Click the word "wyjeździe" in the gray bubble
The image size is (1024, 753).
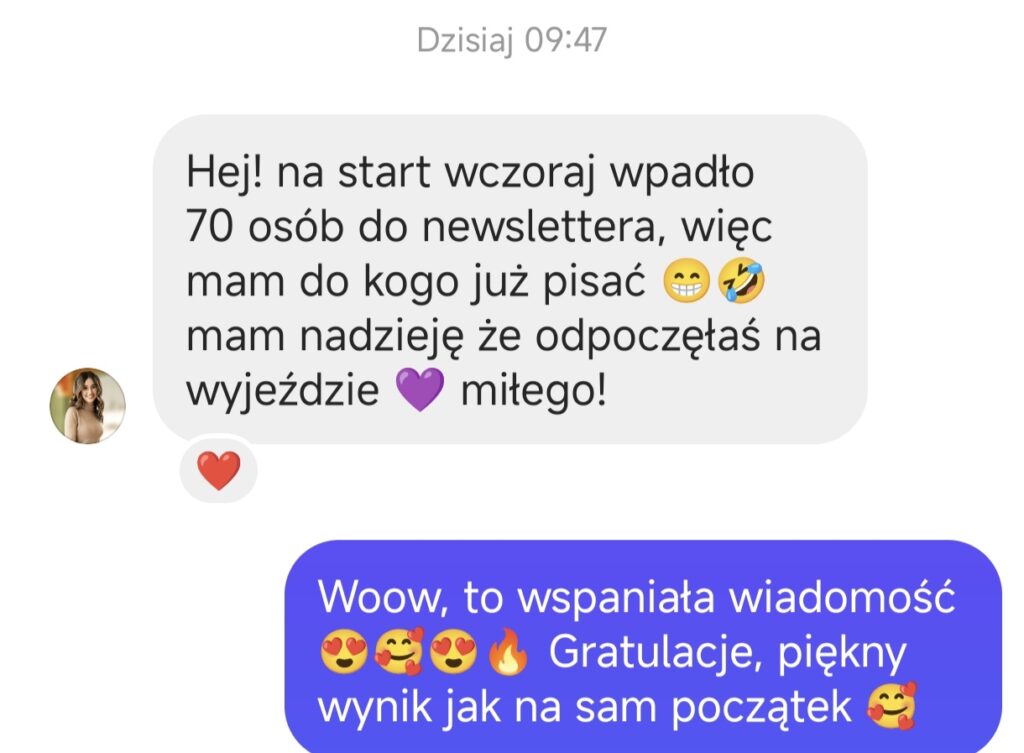coord(282,391)
